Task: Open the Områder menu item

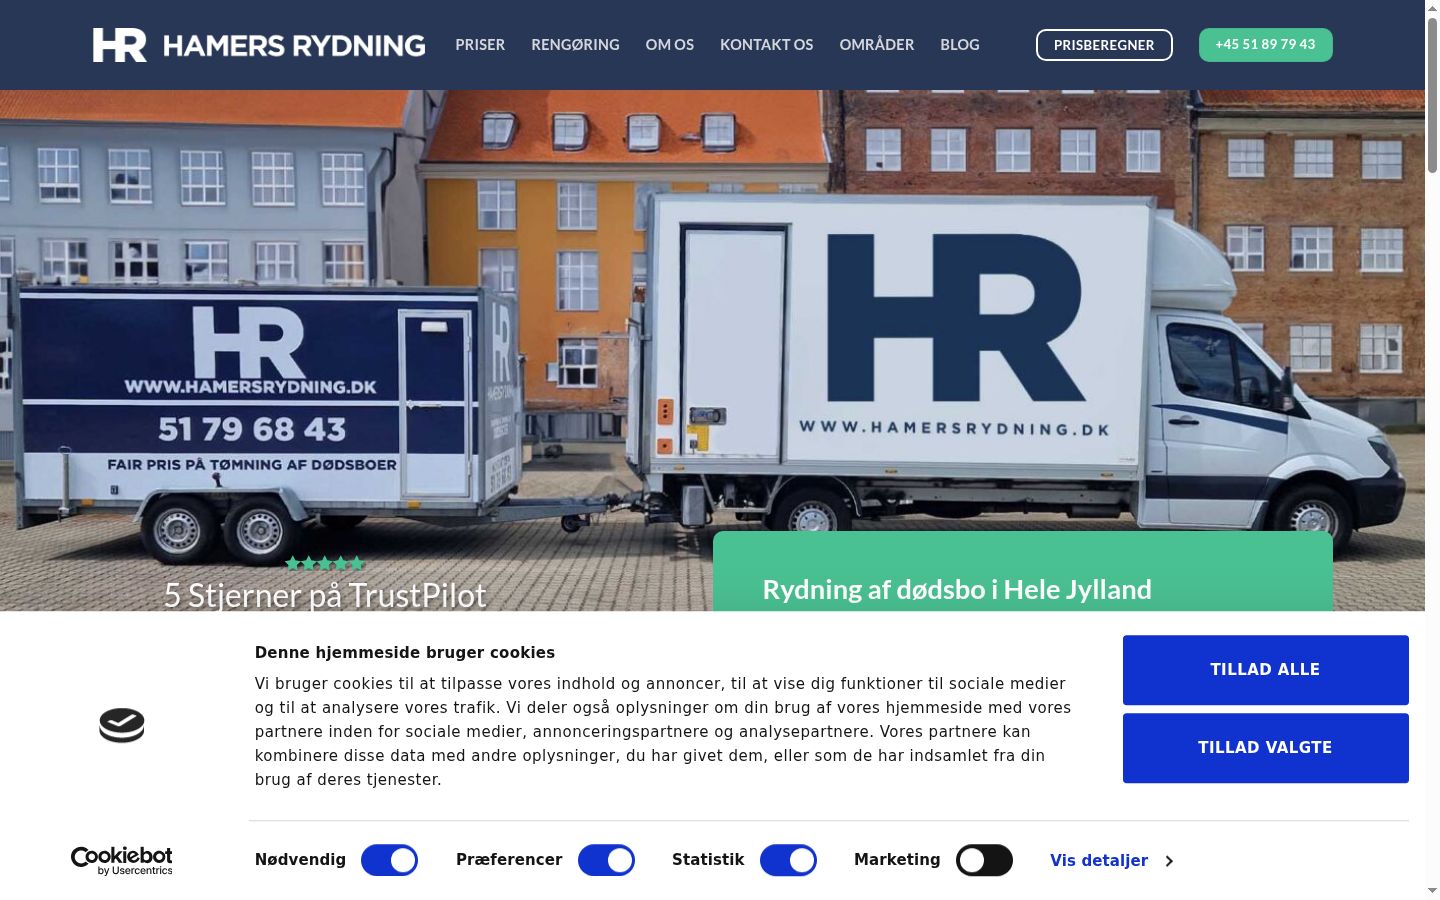Action: (x=877, y=45)
